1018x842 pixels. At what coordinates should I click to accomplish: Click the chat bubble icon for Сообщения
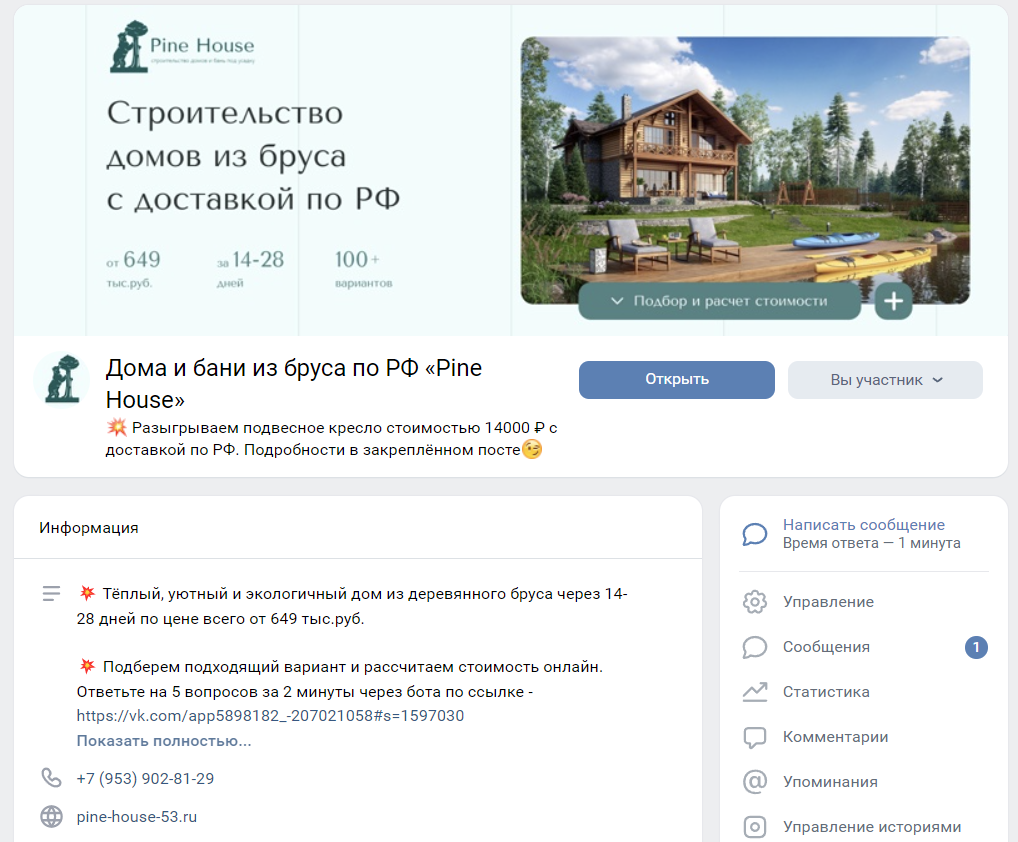click(754, 647)
